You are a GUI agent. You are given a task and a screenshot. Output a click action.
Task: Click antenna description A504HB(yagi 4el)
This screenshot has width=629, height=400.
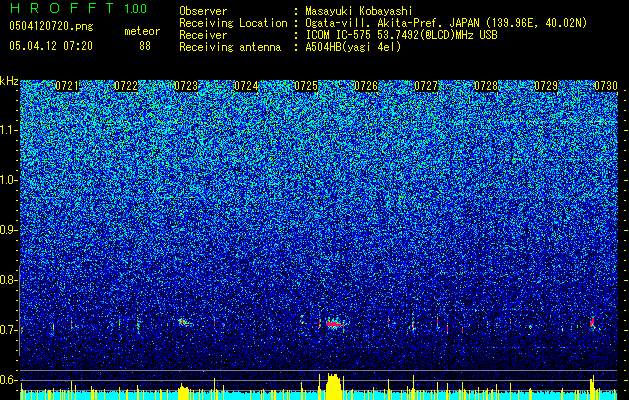(353, 47)
